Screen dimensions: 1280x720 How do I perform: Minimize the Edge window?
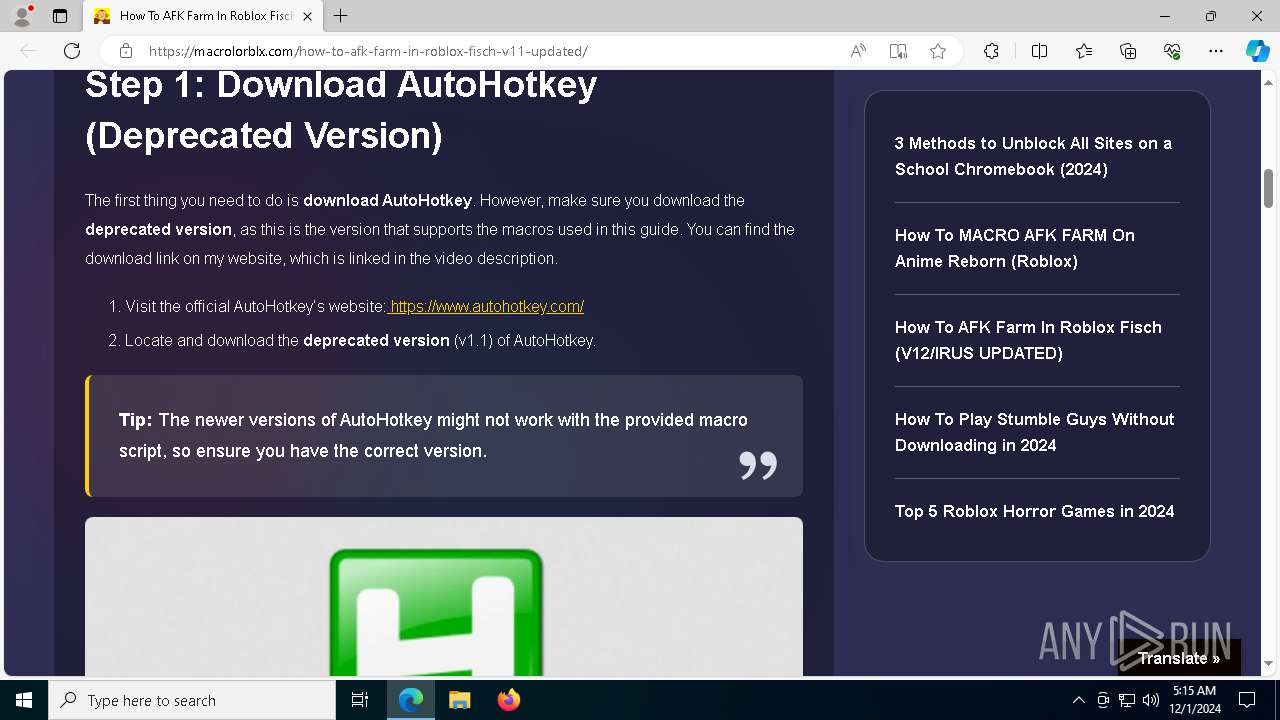pyautogui.click(x=1165, y=16)
